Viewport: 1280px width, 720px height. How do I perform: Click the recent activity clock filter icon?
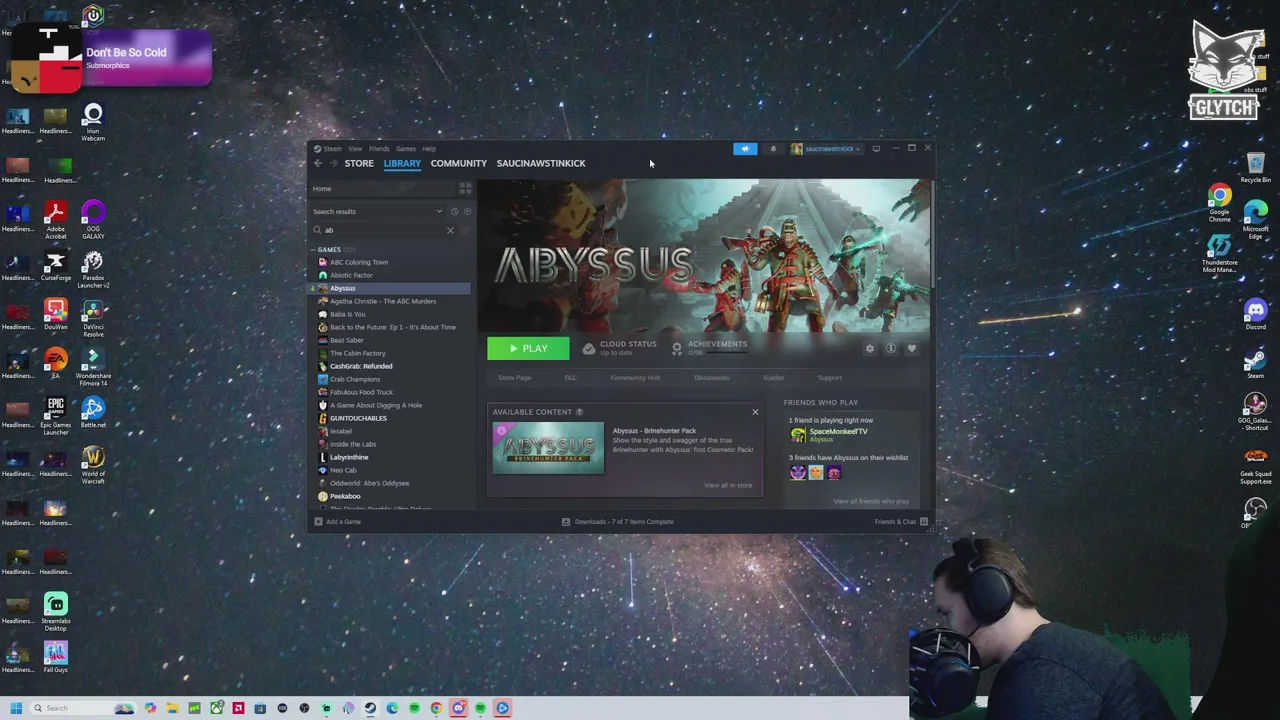tap(454, 211)
